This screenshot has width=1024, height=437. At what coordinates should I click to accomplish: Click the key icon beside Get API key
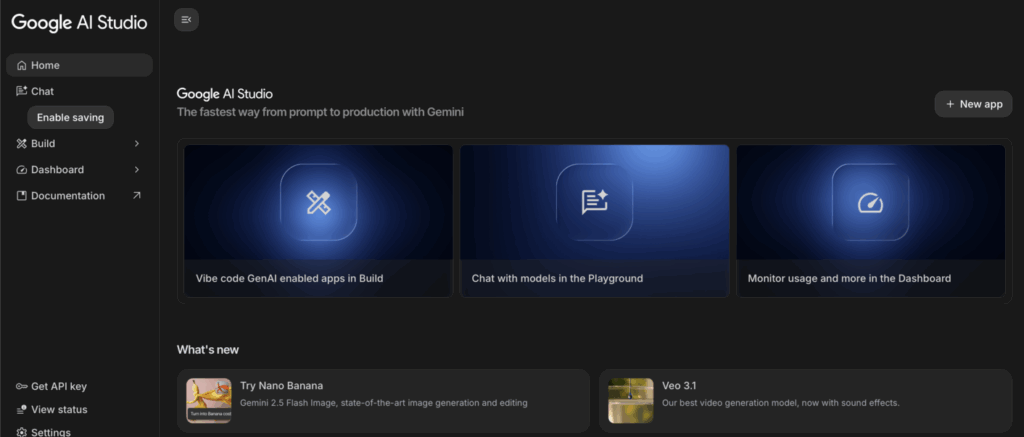pos(21,386)
